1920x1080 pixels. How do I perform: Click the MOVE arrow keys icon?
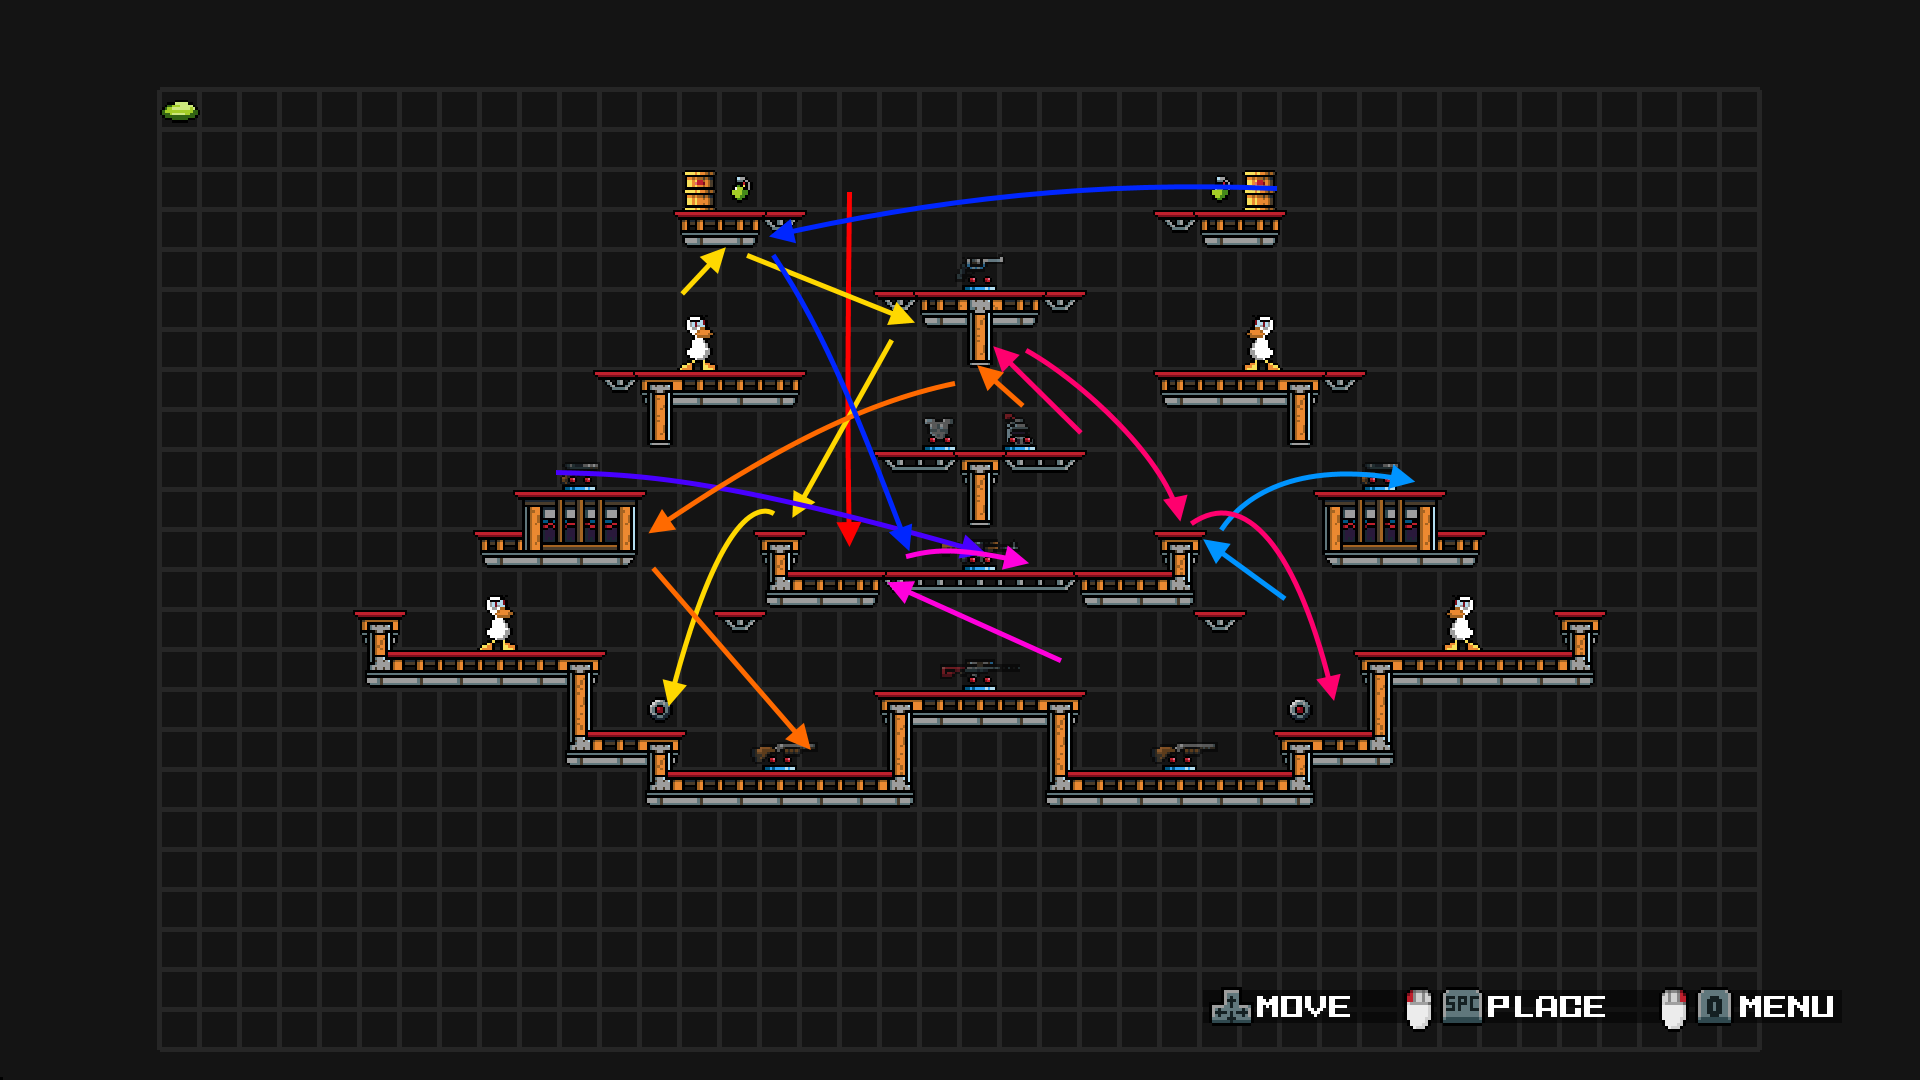tap(1231, 1007)
